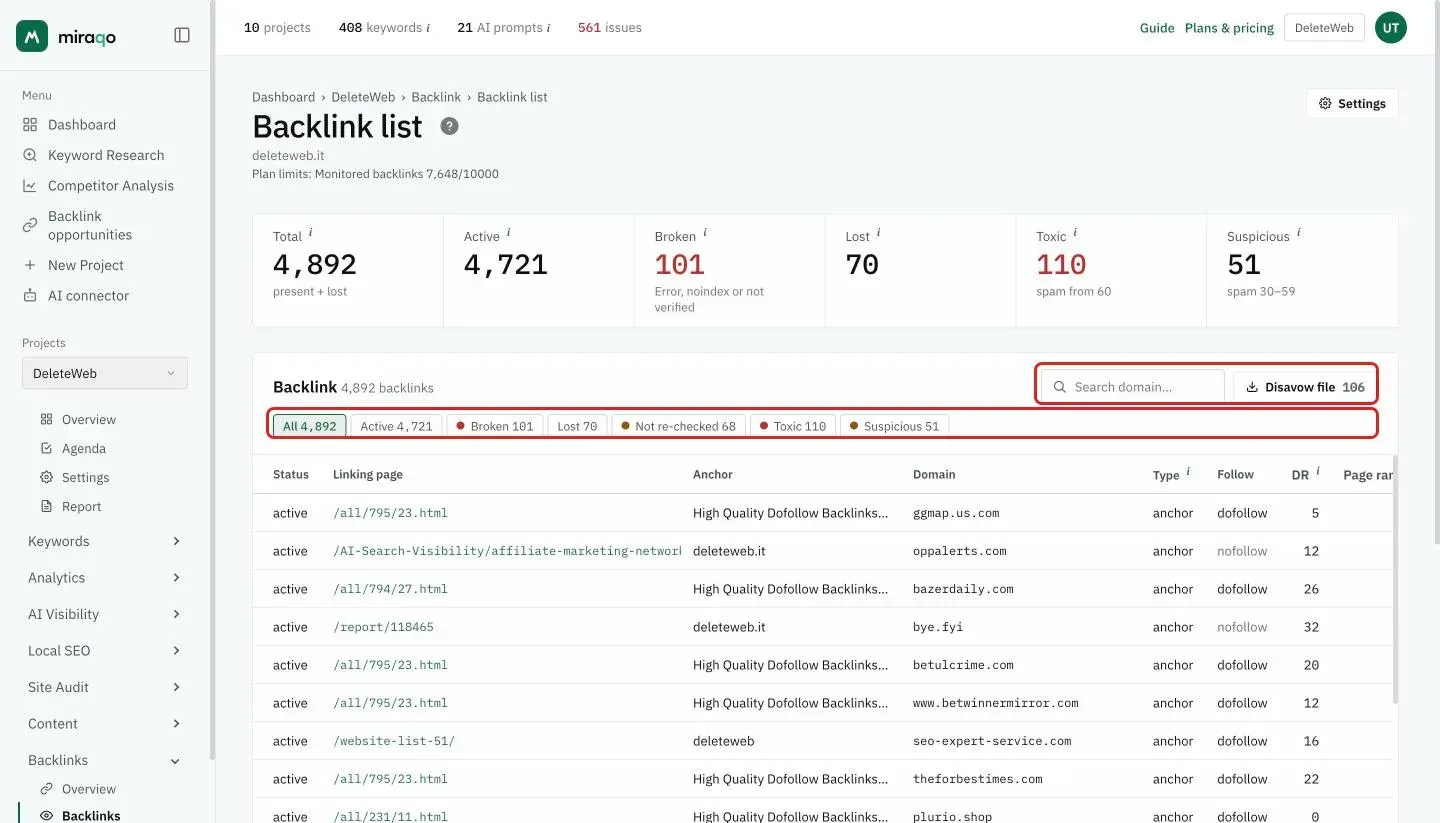Click the Keyword Research magnifier icon
Screen dimensions: 1440x823
click(x=30, y=155)
